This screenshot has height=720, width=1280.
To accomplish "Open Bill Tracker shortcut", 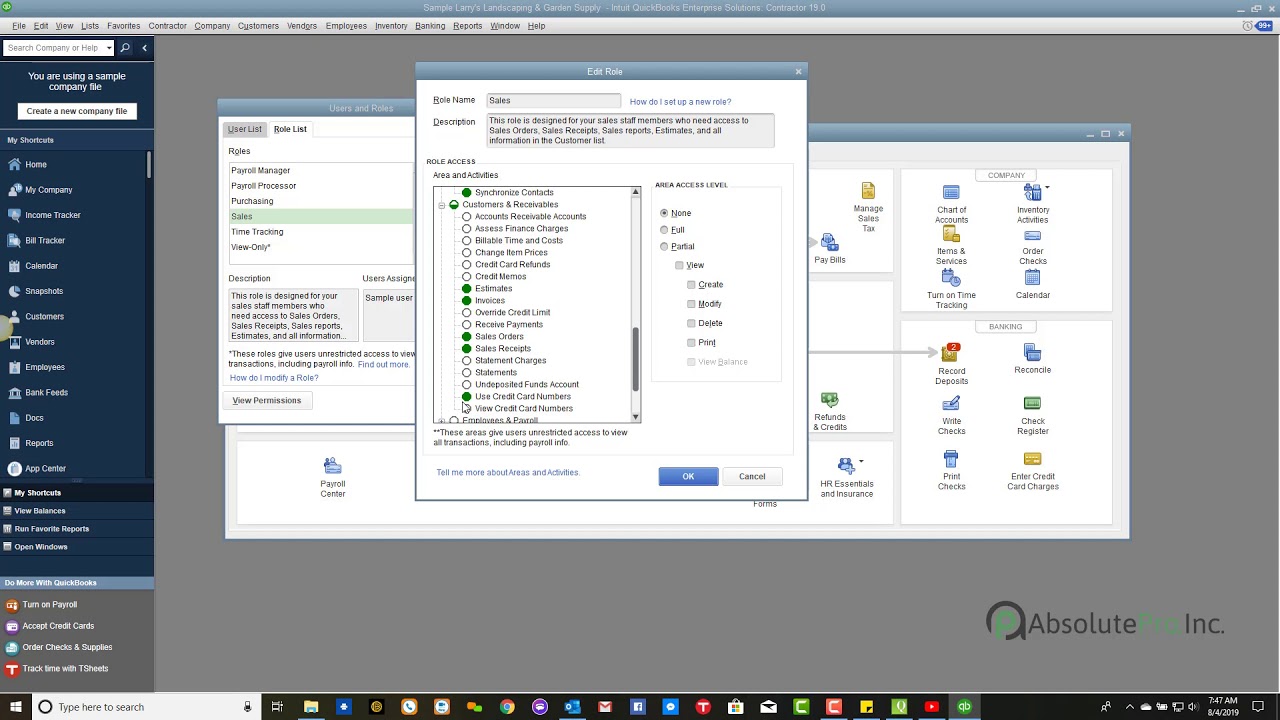I will click(x=45, y=240).
